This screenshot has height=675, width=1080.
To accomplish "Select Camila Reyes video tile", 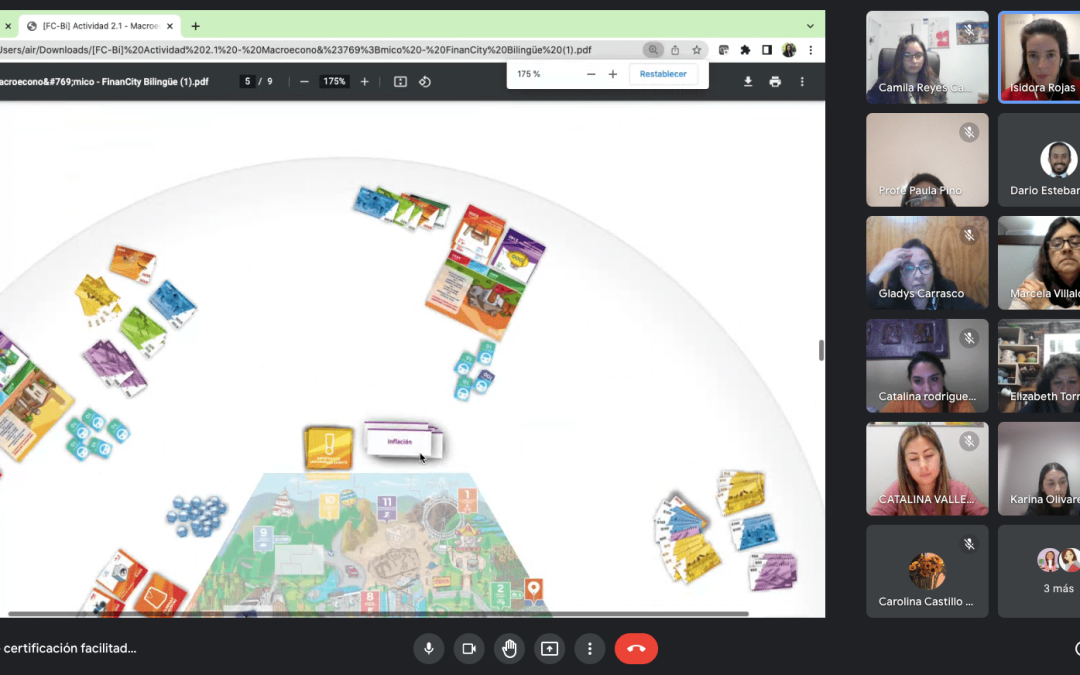I will pyautogui.click(x=927, y=57).
